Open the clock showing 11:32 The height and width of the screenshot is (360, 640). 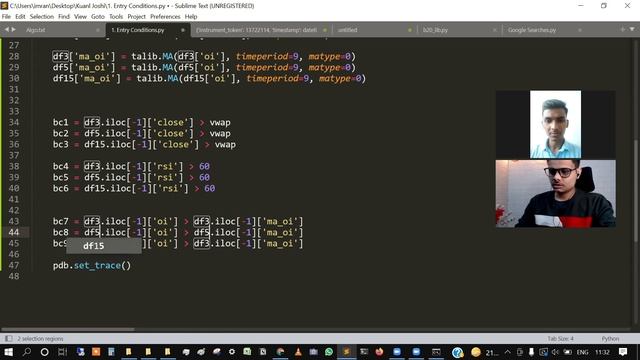pos(602,352)
